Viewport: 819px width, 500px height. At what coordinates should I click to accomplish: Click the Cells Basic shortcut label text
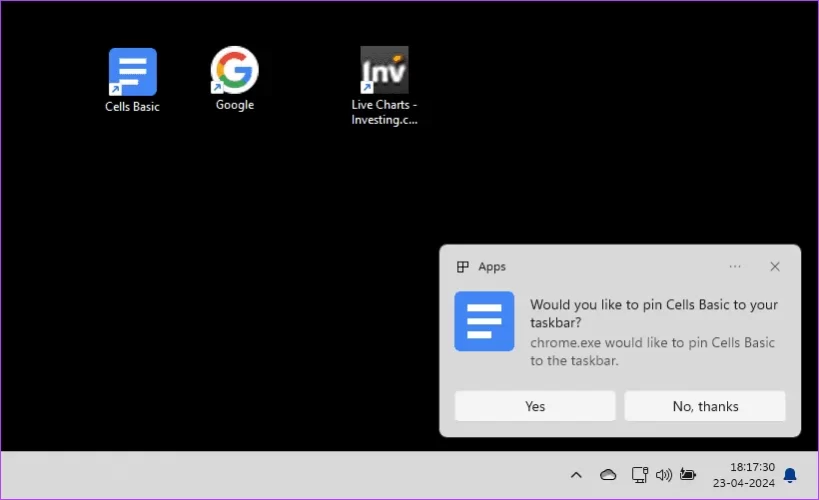[132, 107]
